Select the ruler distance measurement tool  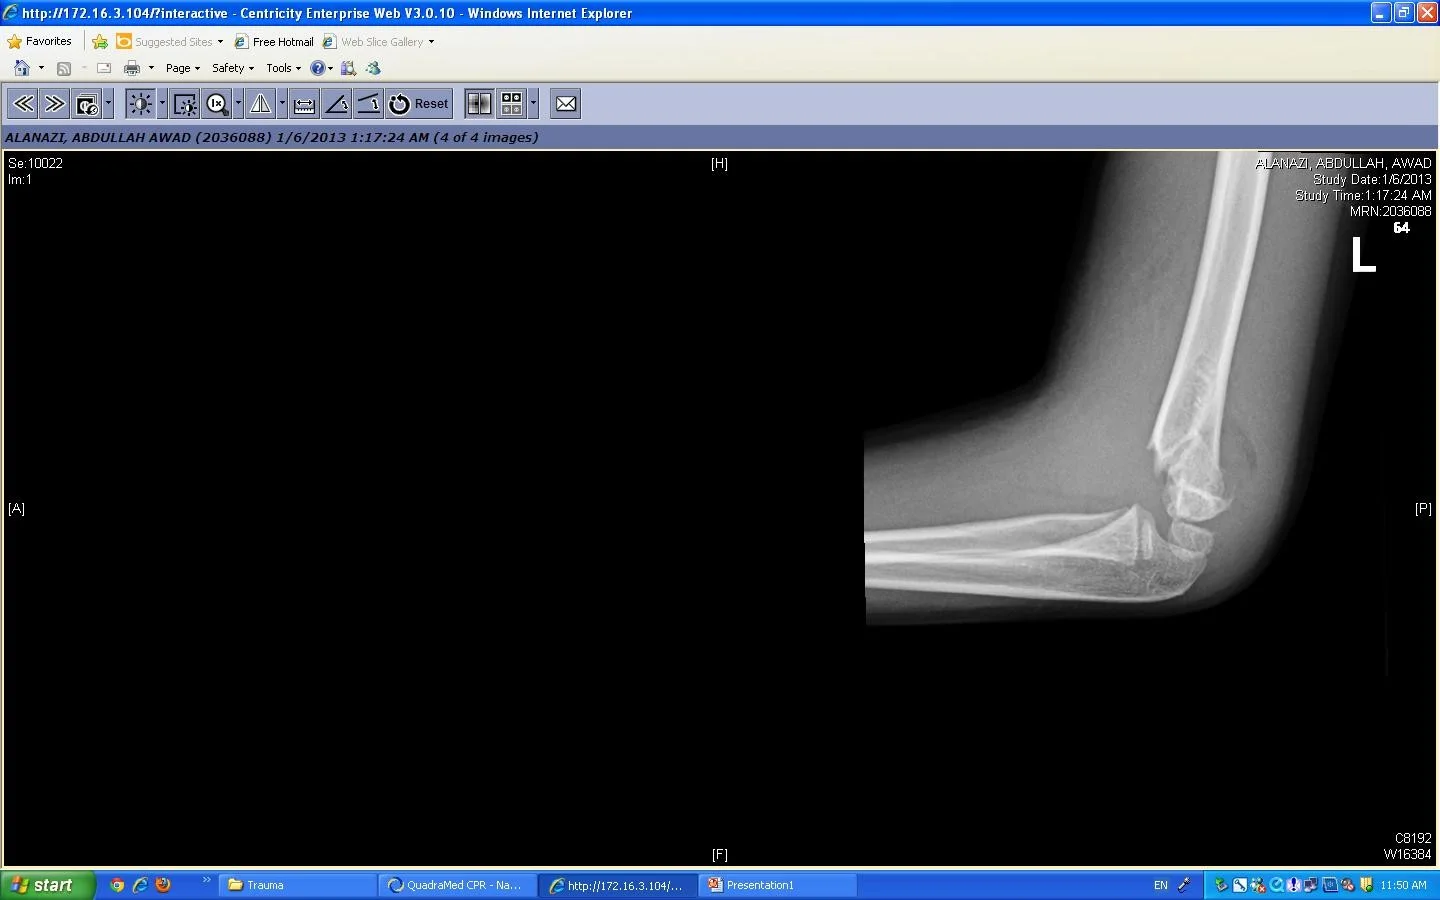pyautogui.click(x=305, y=104)
